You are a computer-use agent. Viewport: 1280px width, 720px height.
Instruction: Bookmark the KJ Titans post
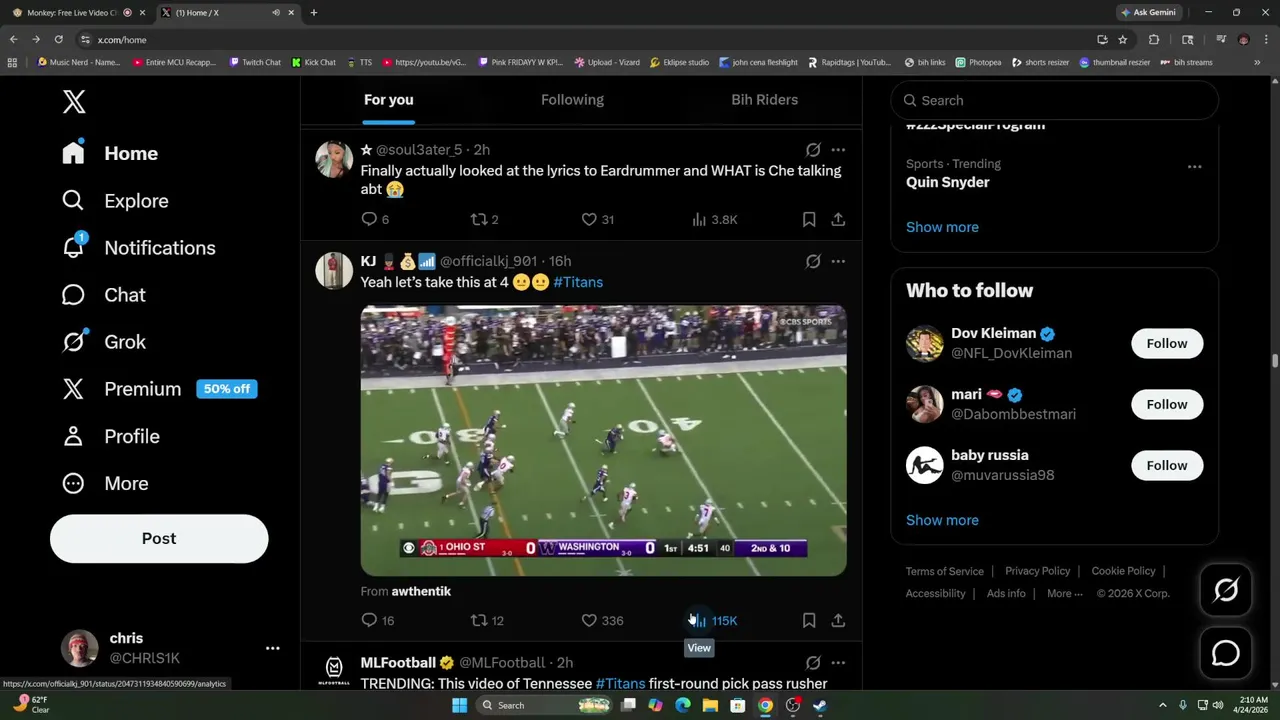pos(809,621)
